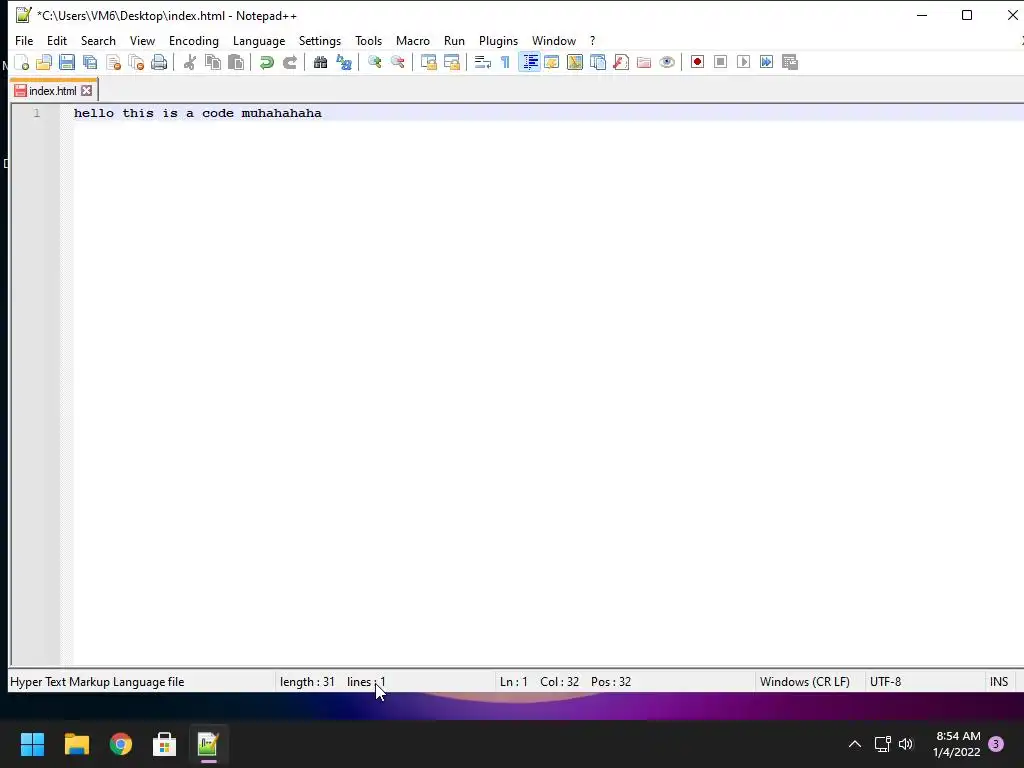This screenshot has height=768, width=1024.
Task: Open the File menu
Action: pyautogui.click(x=24, y=40)
